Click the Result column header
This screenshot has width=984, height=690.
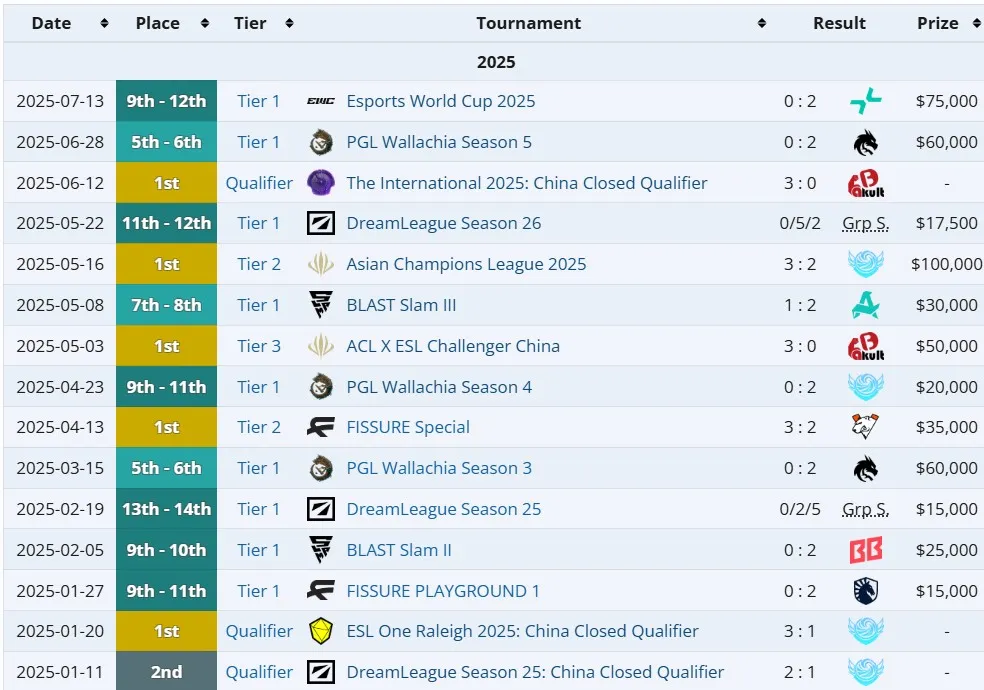(x=839, y=23)
